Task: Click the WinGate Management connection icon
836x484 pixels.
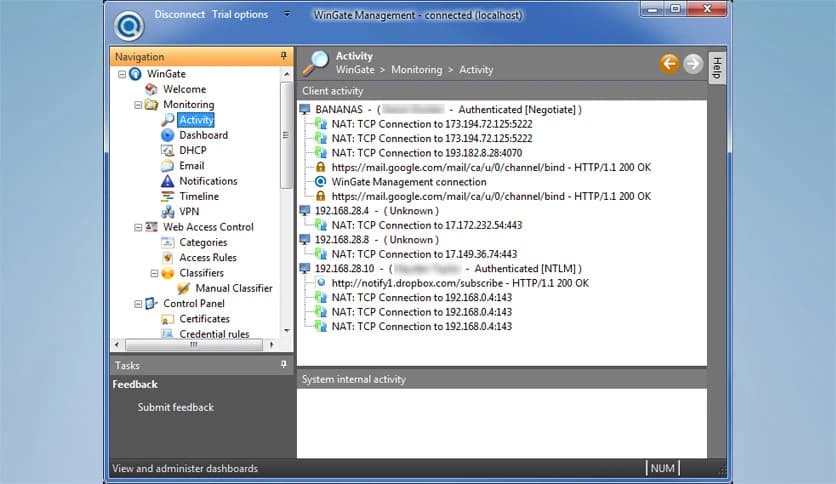Action: 320,181
